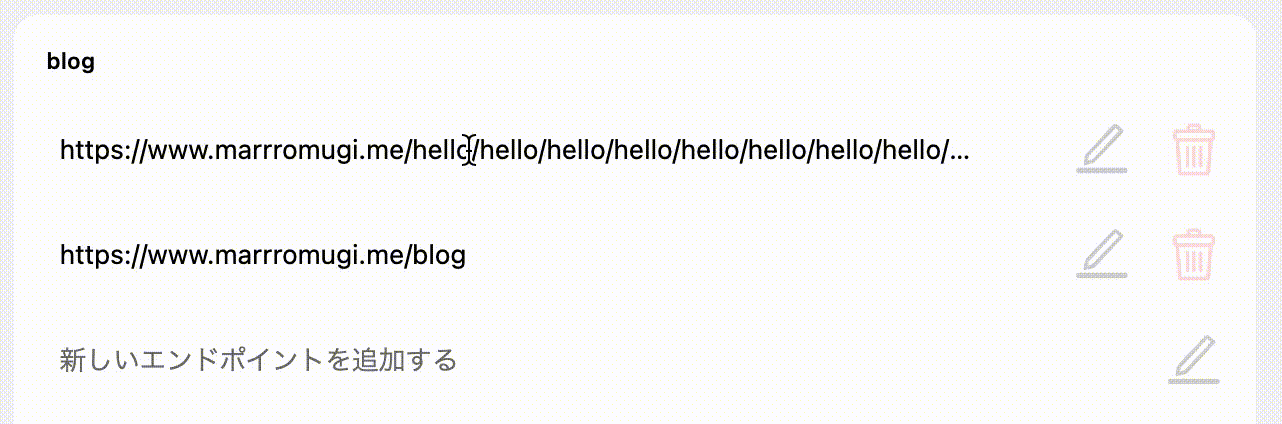1282x424 pixels.
Task: Click pencil icon for the /blog endpoint
Action: 1101,254
